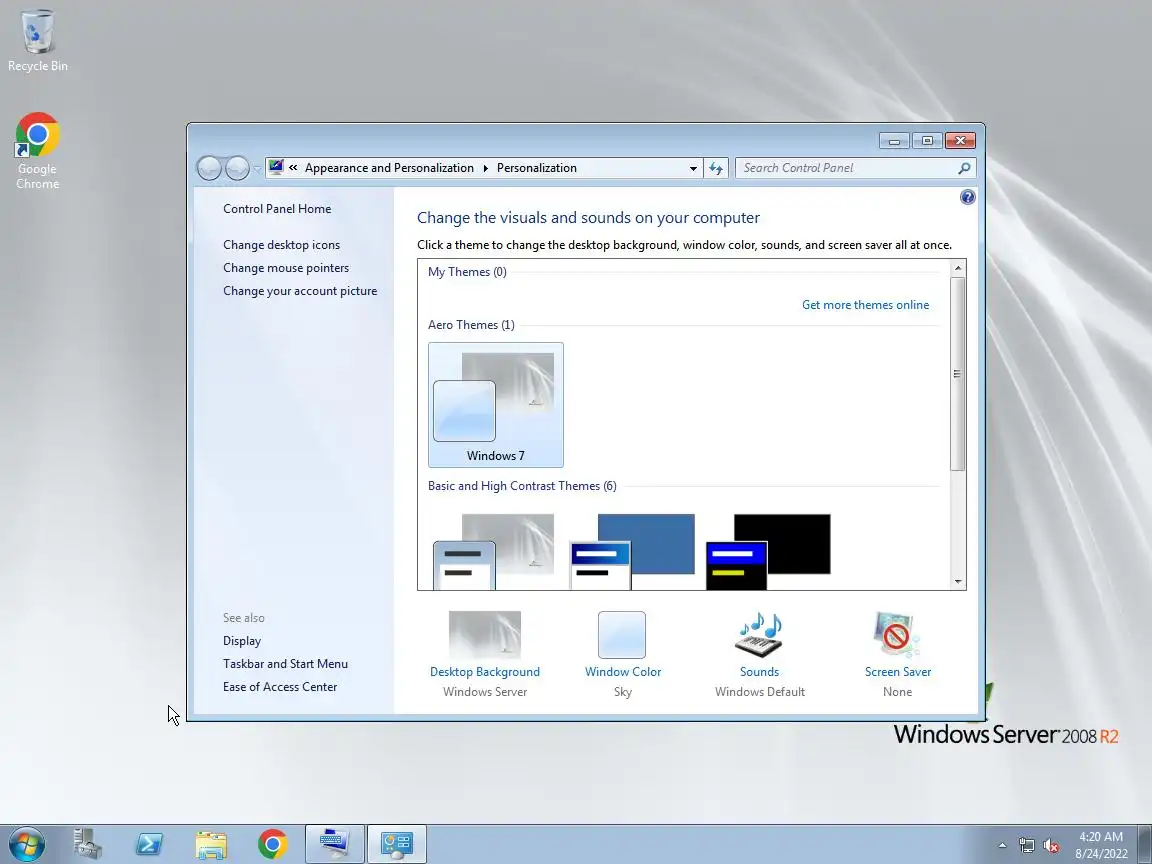1152x864 pixels.
Task: Click the Screen Saver text link
Action: point(898,672)
